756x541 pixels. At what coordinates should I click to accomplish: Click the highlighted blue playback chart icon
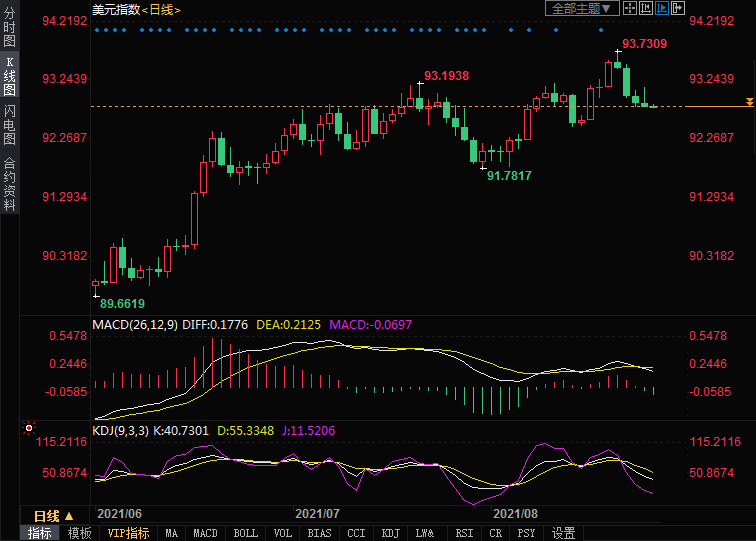(x=662, y=9)
